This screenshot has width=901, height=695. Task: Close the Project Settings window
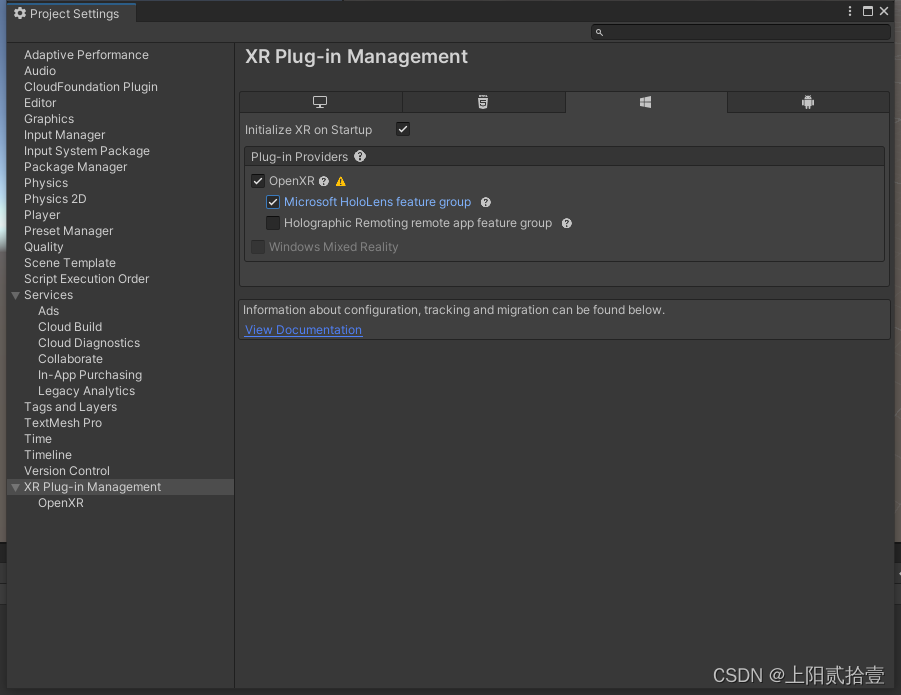click(884, 11)
